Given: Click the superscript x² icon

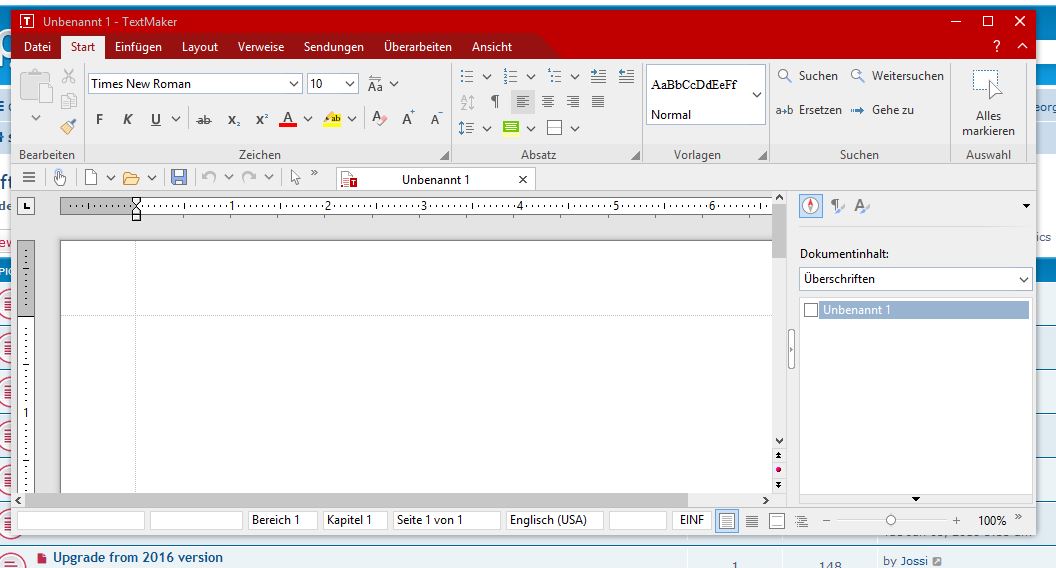Looking at the screenshot, I should pos(261,119).
